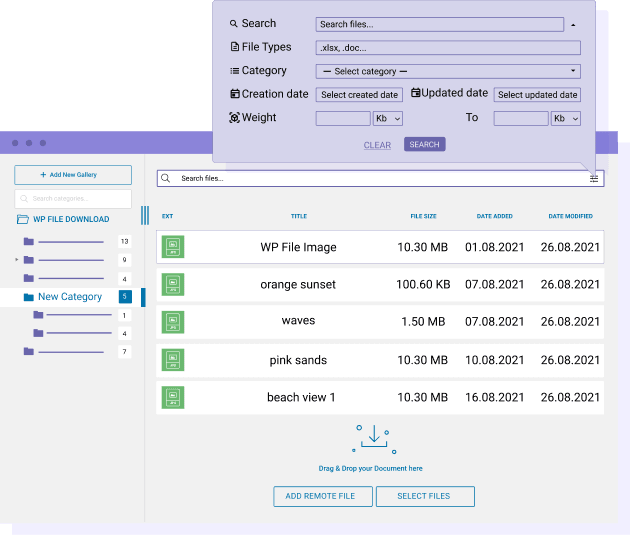This screenshot has width=630, height=535.
Task: Sort by the FILE SIZE column header
Action: [x=423, y=216]
